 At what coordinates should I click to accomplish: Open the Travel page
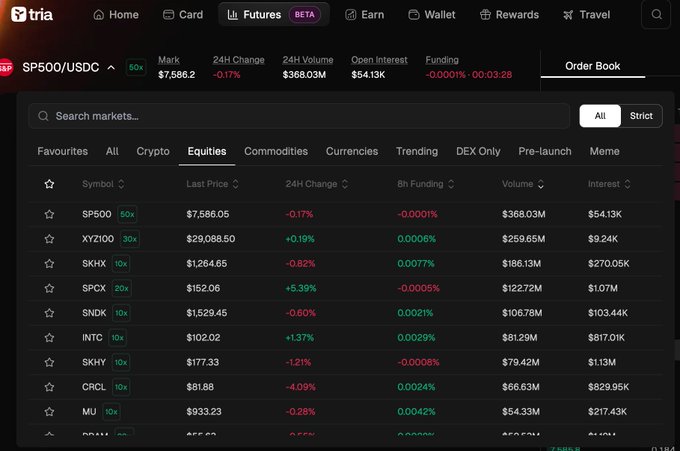coord(586,15)
